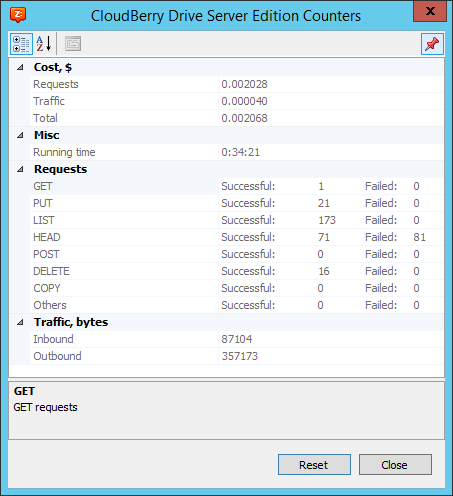Select the HEAD requests row

tap(236, 237)
